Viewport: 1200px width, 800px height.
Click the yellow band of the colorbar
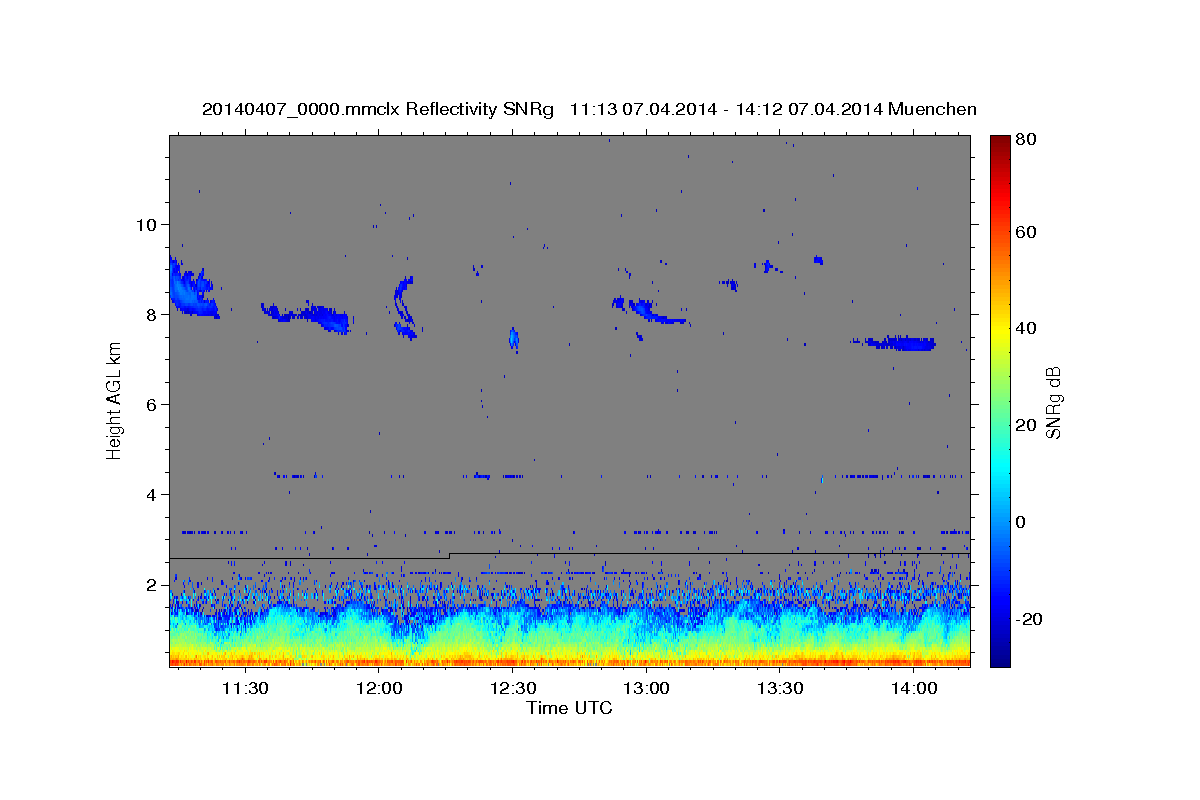click(x=1000, y=330)
